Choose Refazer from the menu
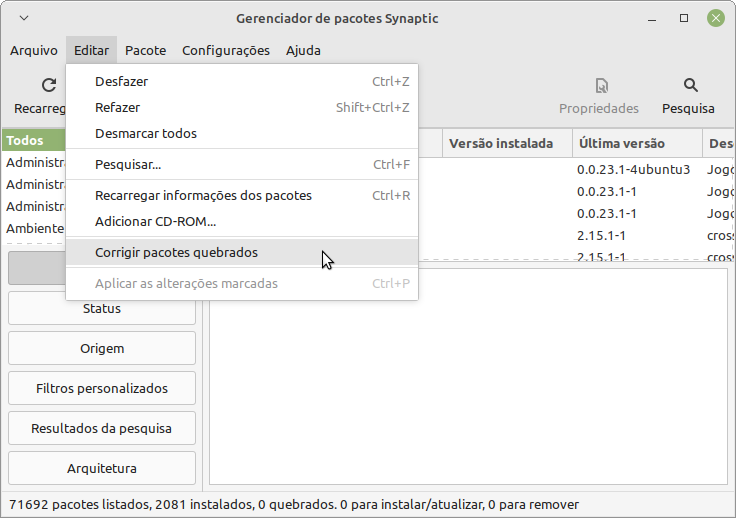 pyautogui.click(x=242, y=107)
